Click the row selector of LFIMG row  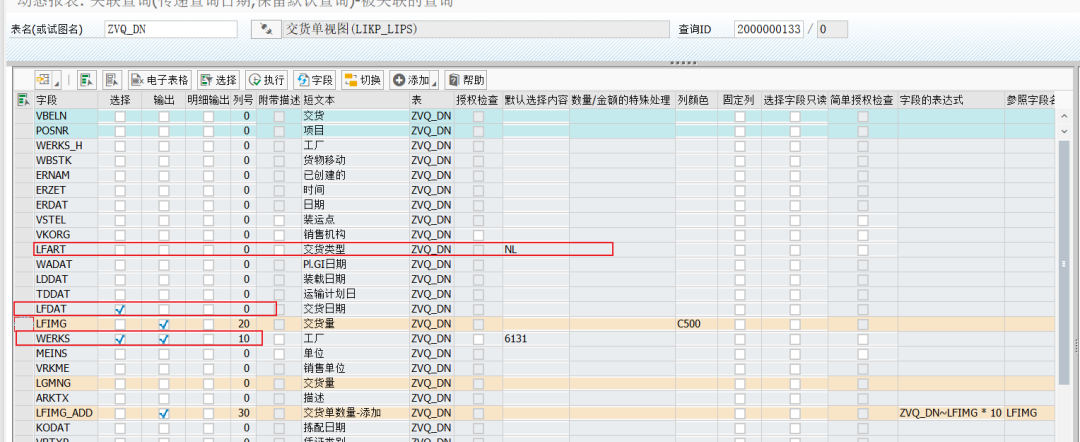coord(23,324)
